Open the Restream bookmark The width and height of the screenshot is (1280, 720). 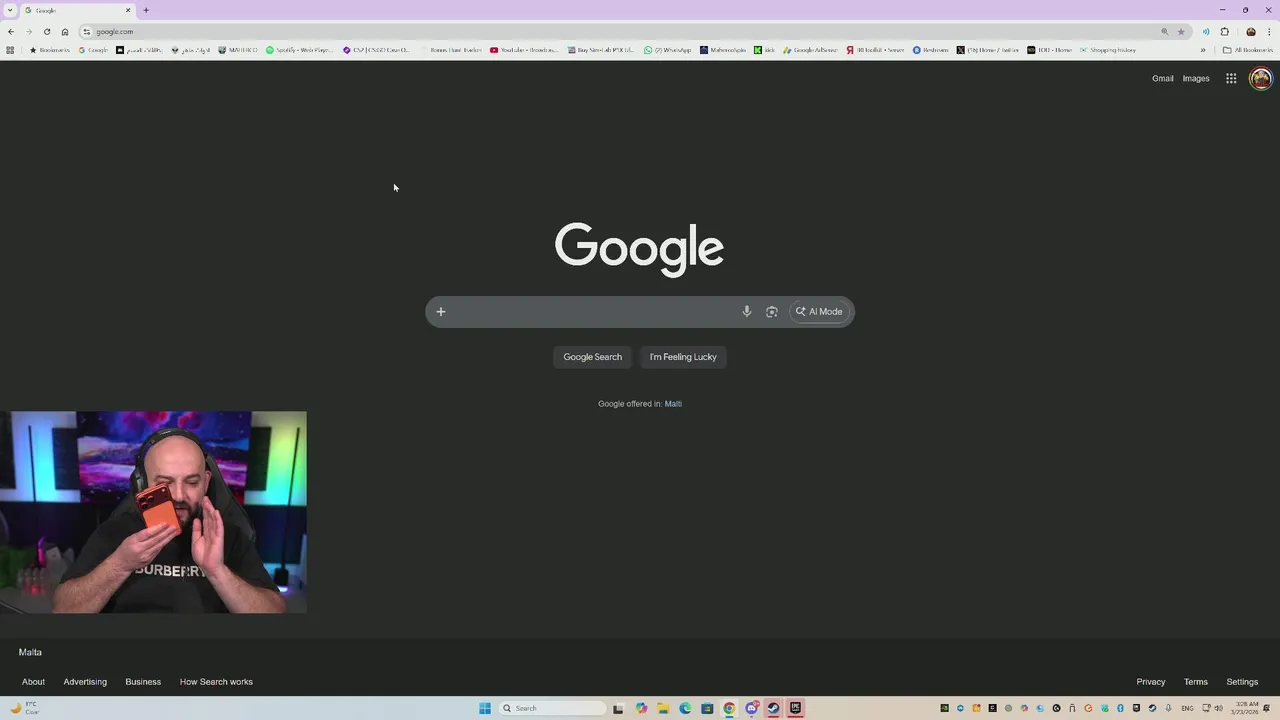click(x=930, y=50)
